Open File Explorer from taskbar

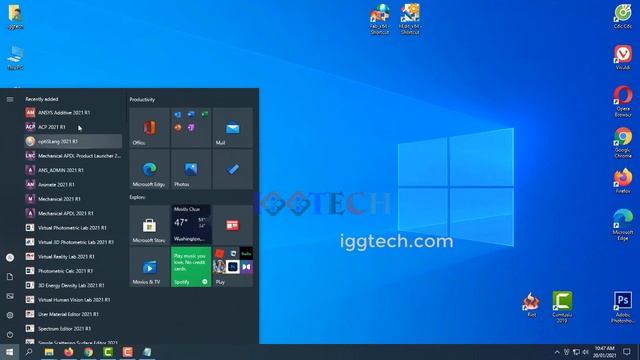click(49, 352)
